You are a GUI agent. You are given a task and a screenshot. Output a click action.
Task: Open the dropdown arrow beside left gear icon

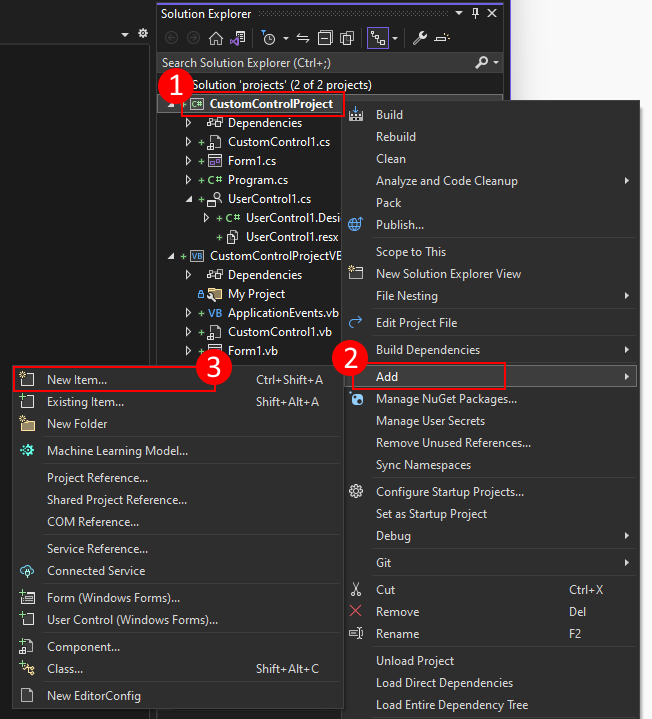coord(125,34)
